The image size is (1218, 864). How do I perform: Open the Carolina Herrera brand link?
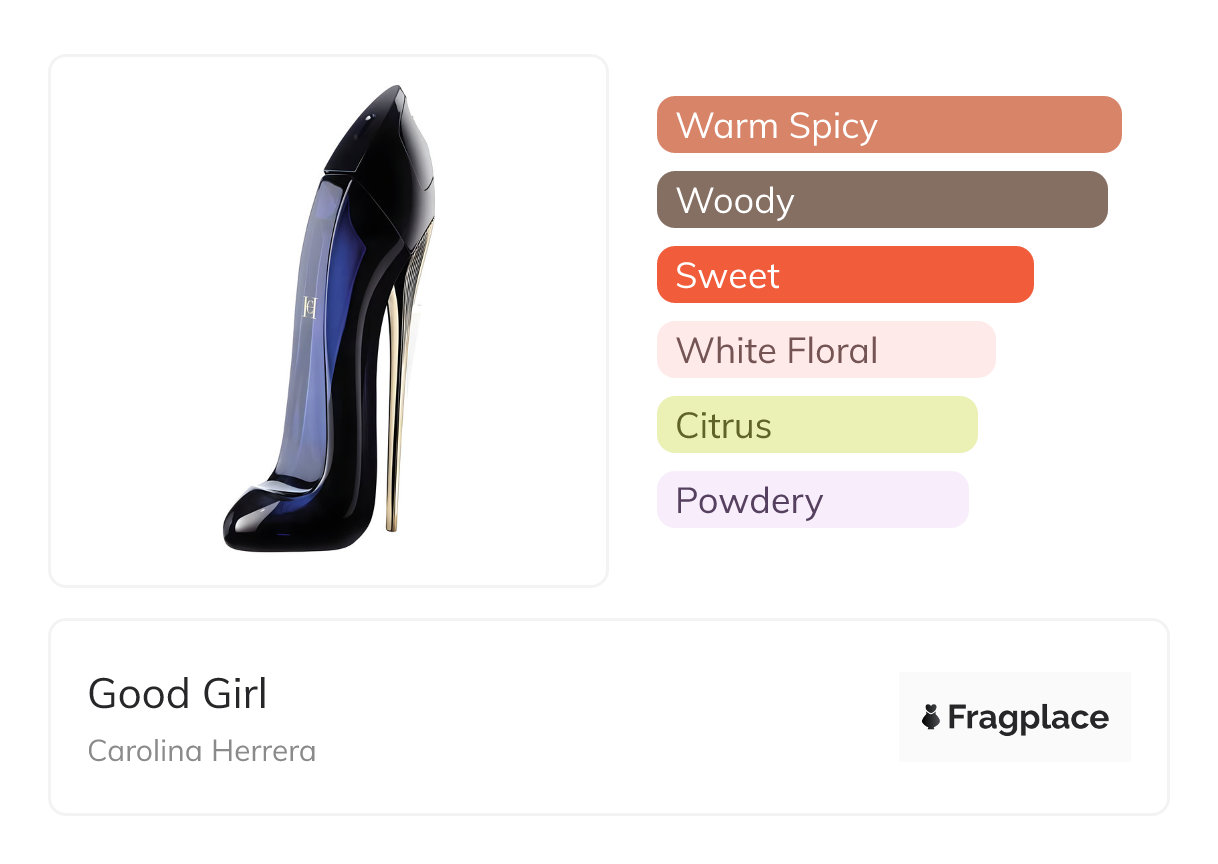(201, 750)
